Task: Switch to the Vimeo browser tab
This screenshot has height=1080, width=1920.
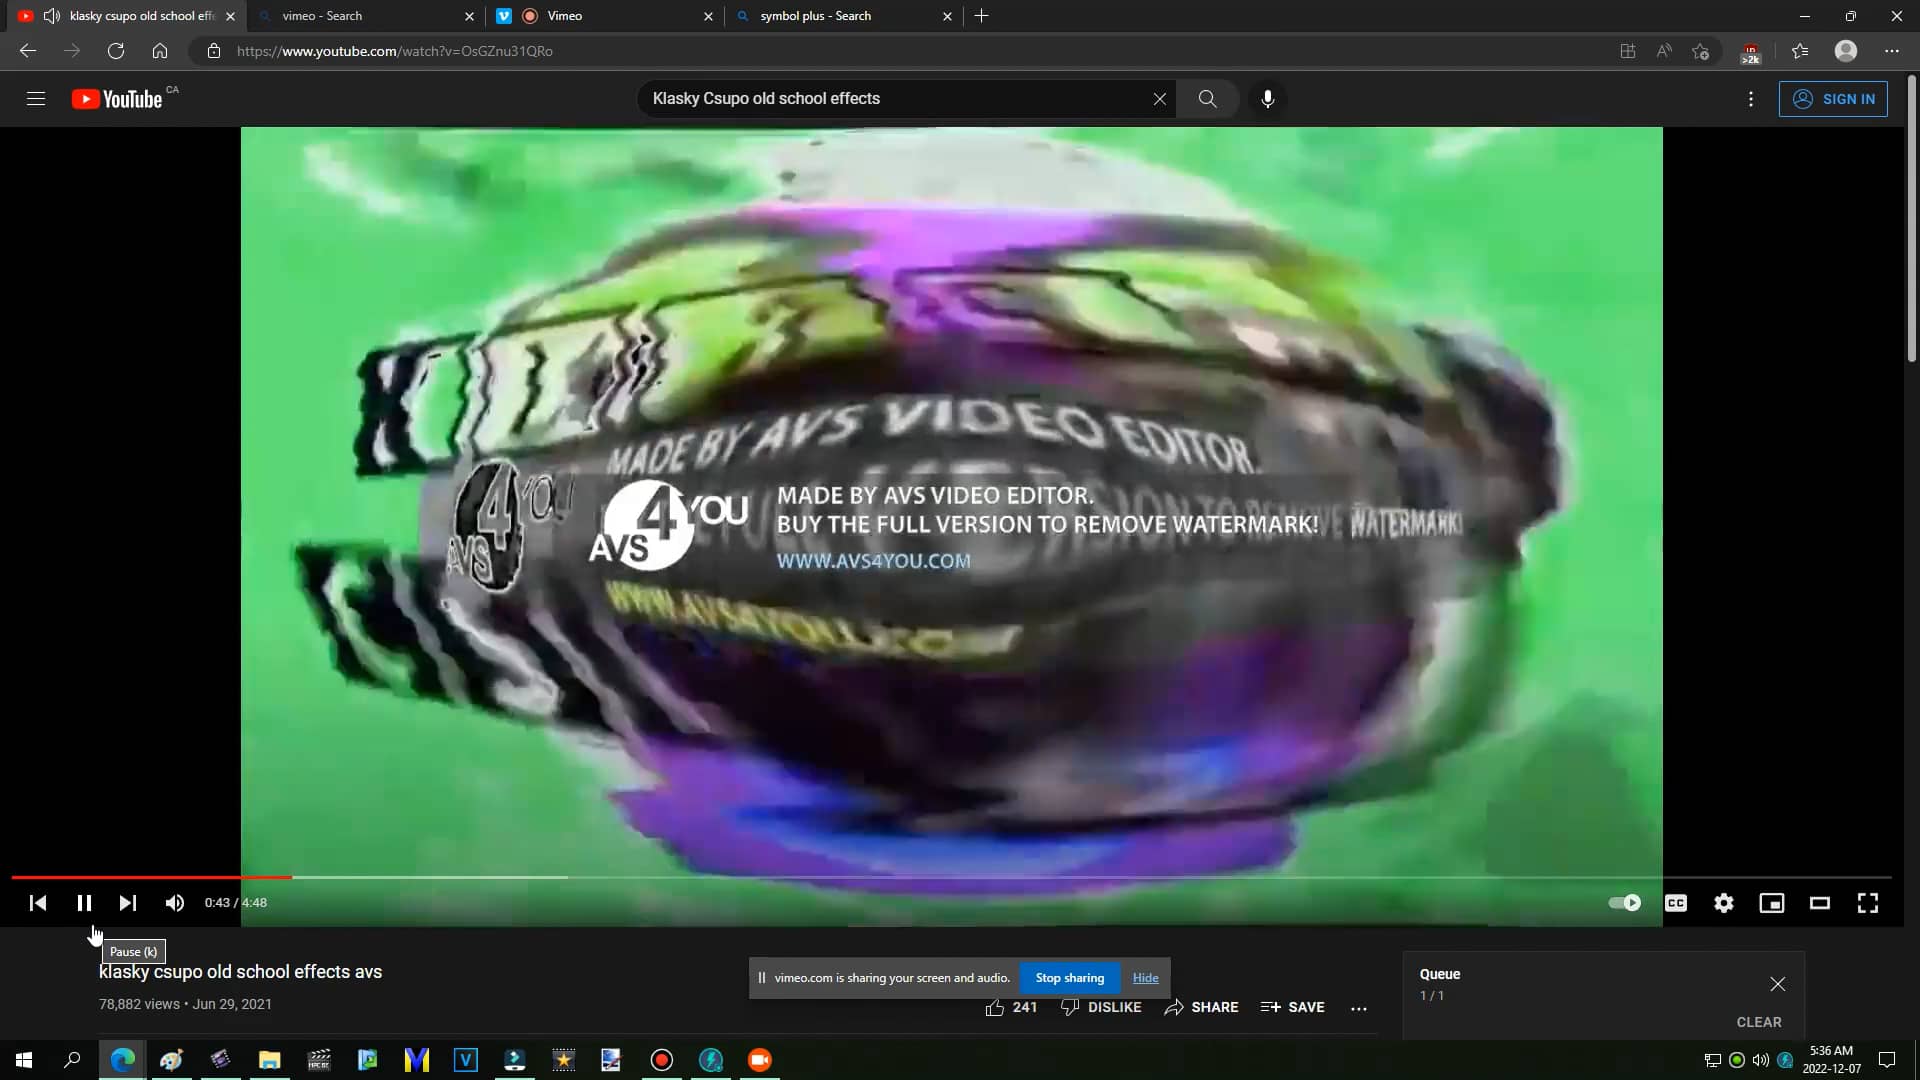Action: click(566, 16)
